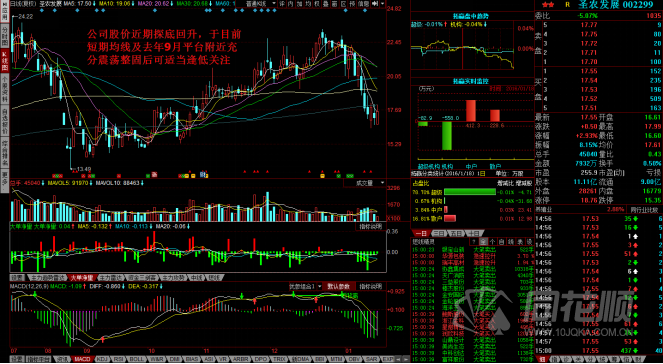663x364 pixels.
Task: Select the 五日 period toggle
Action: [456, 233]
